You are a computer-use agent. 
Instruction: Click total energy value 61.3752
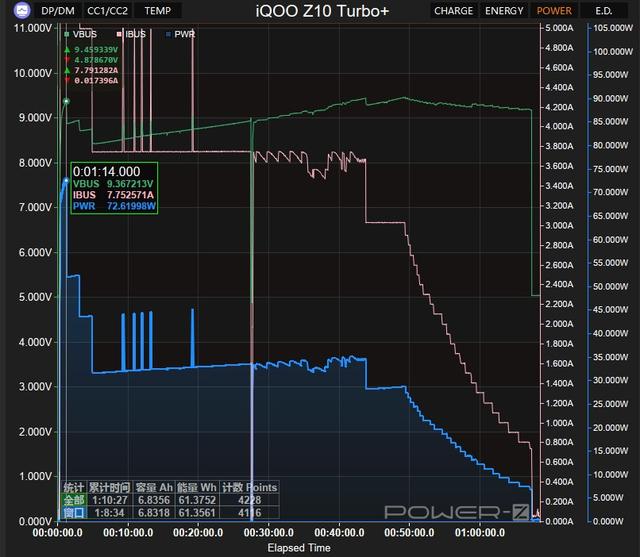197,500
